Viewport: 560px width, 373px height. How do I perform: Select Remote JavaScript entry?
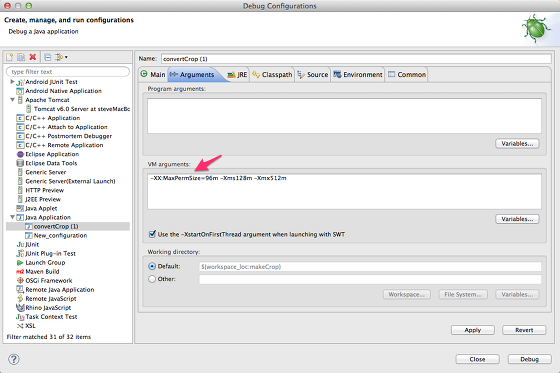tap(51, 299)
